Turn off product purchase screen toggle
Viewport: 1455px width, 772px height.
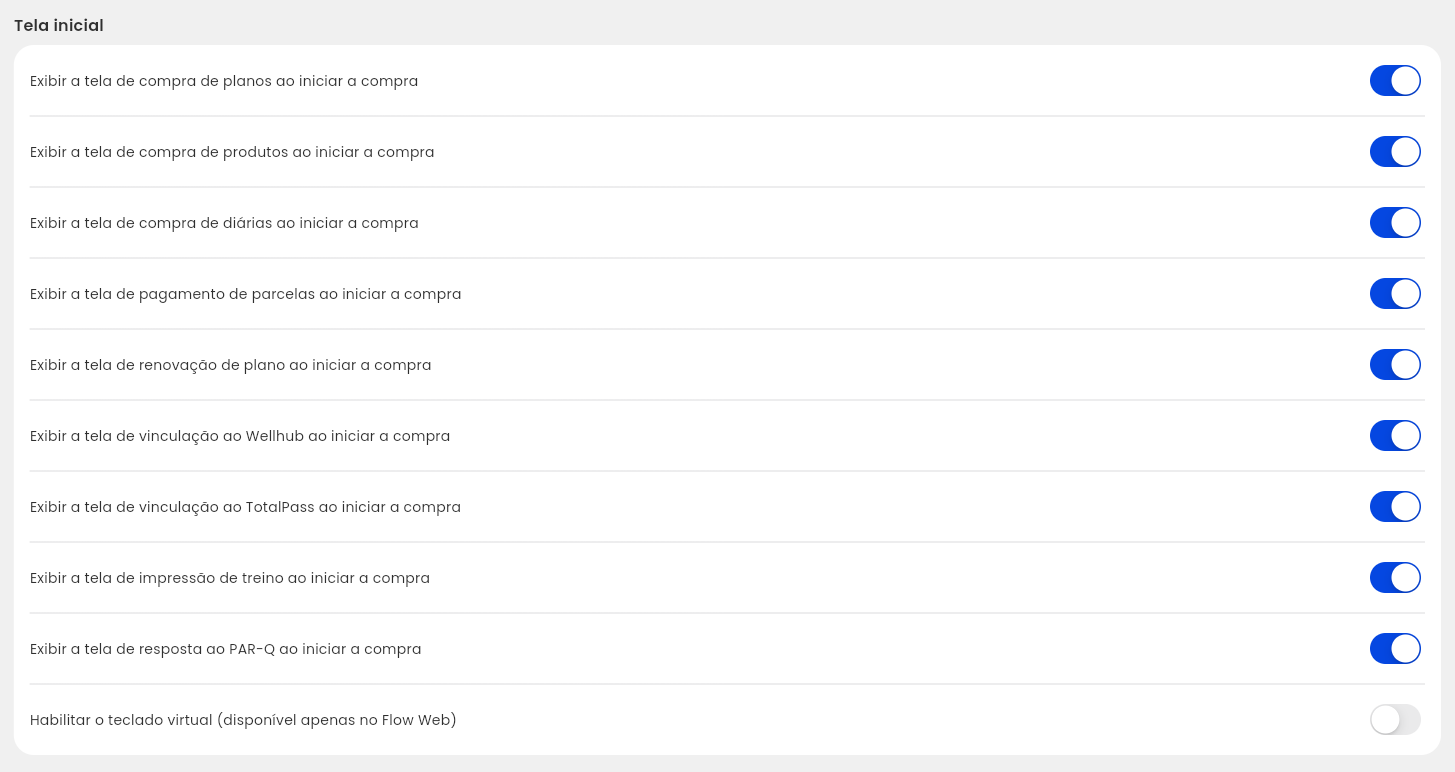1395,152
